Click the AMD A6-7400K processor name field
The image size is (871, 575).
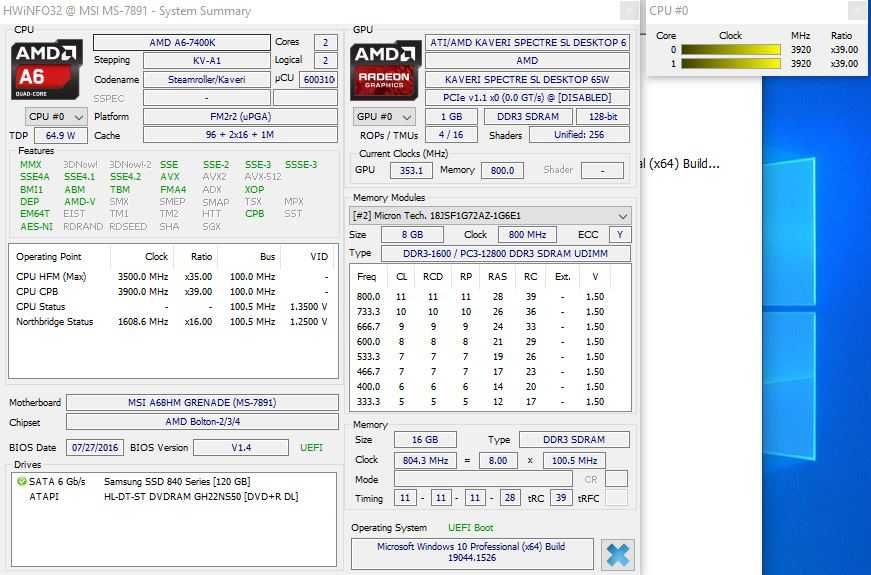182,43
